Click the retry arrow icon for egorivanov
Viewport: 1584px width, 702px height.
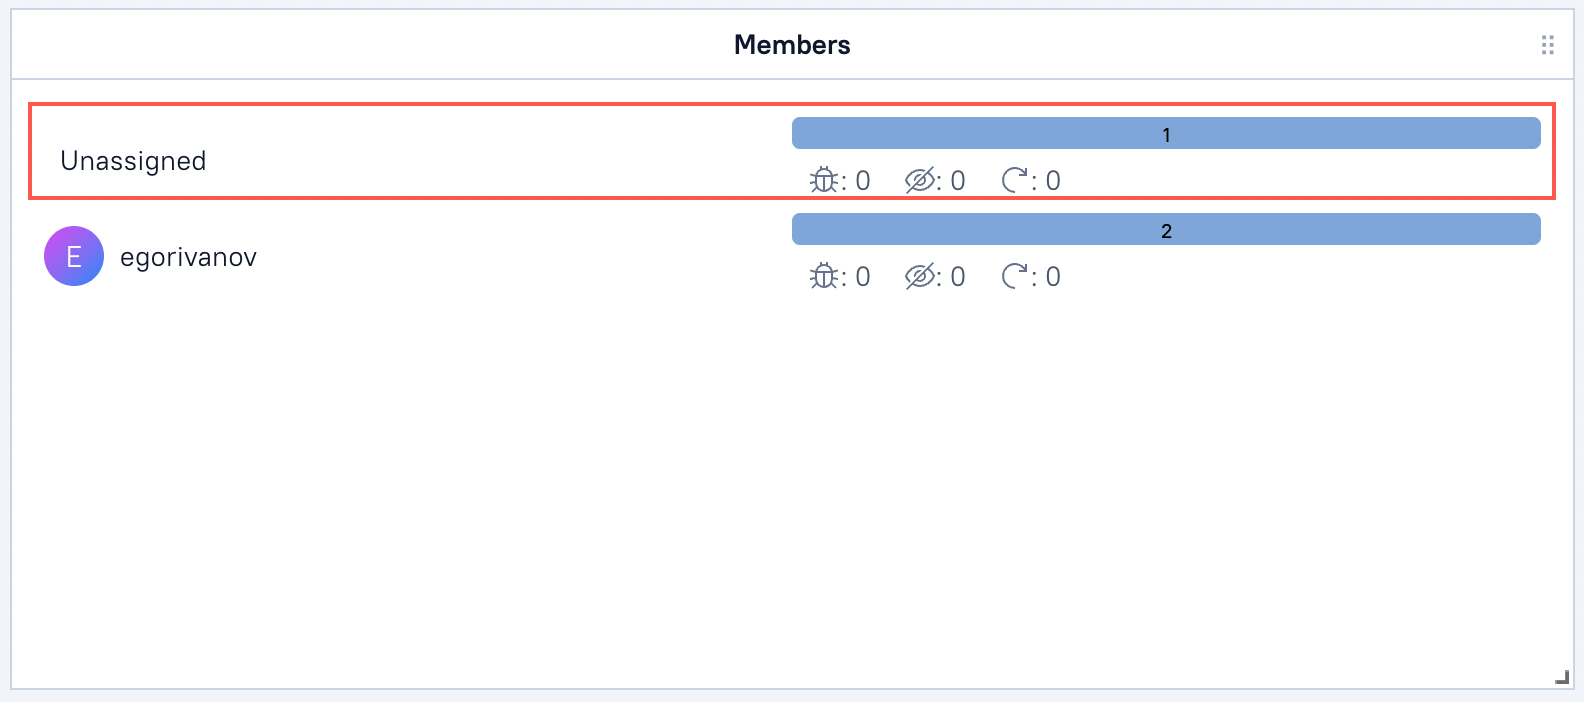click(1015, 276)
